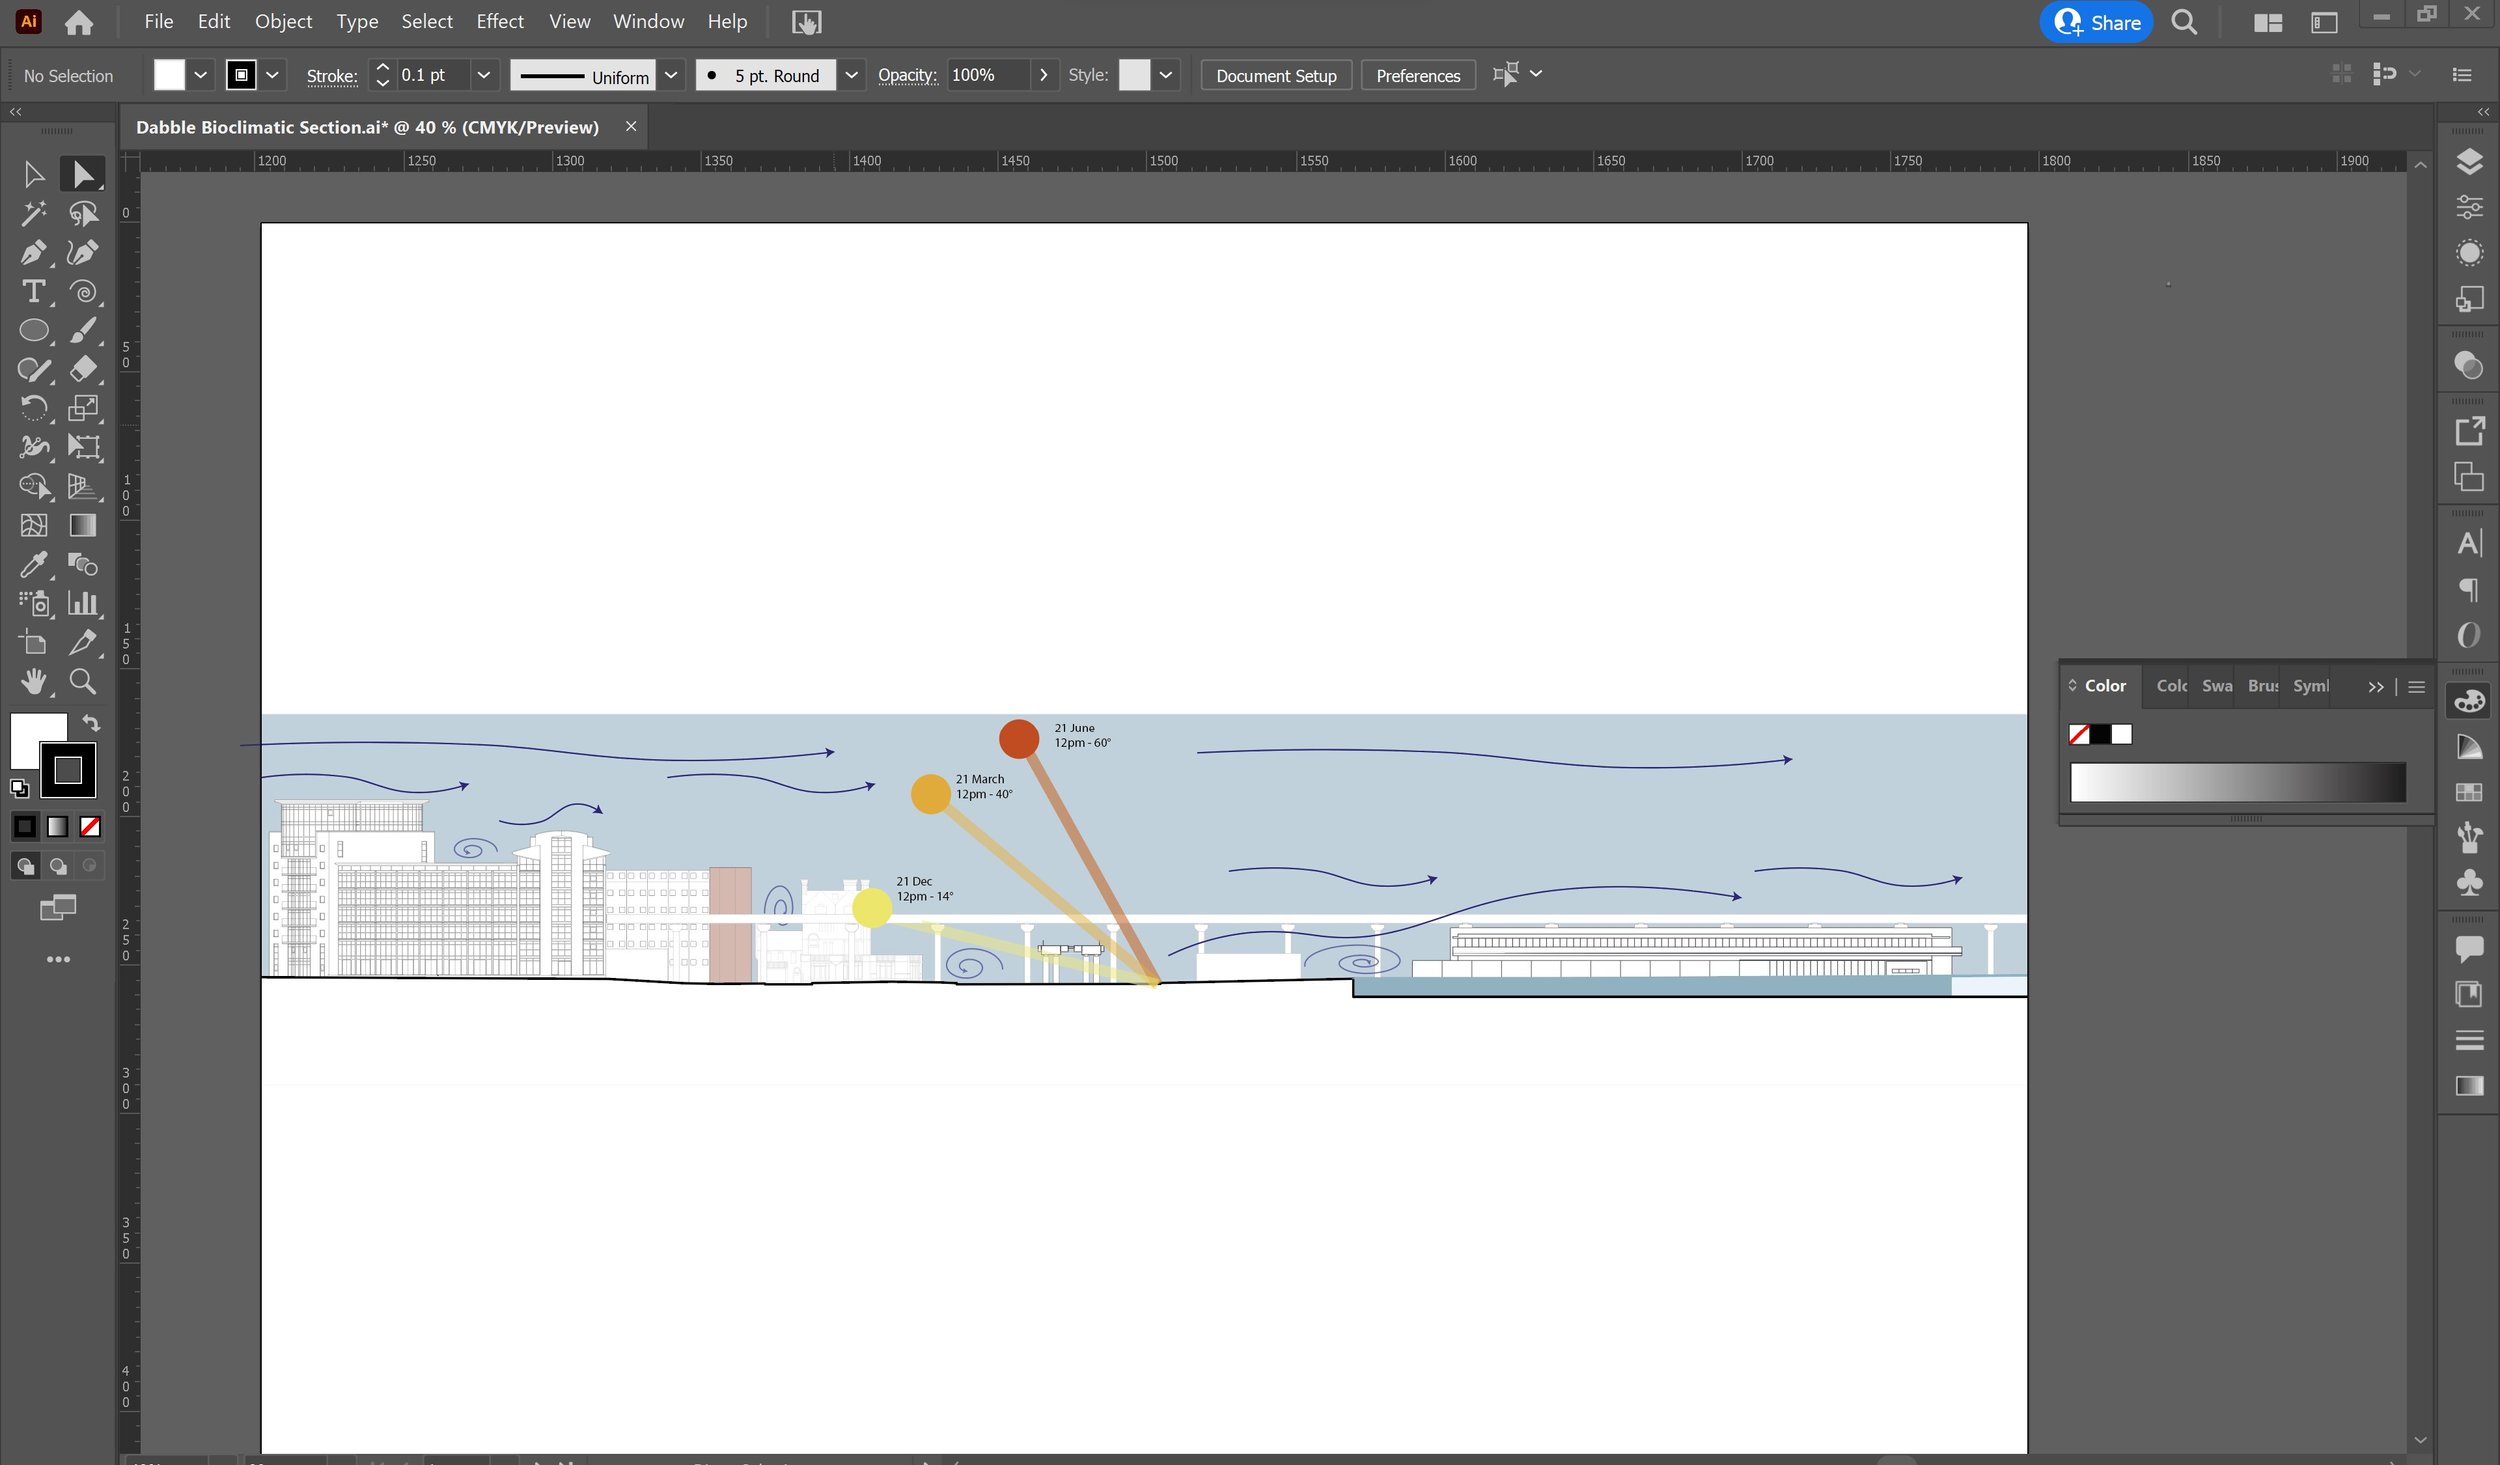Open fill color dropdown in control bar

click(200, 75)
